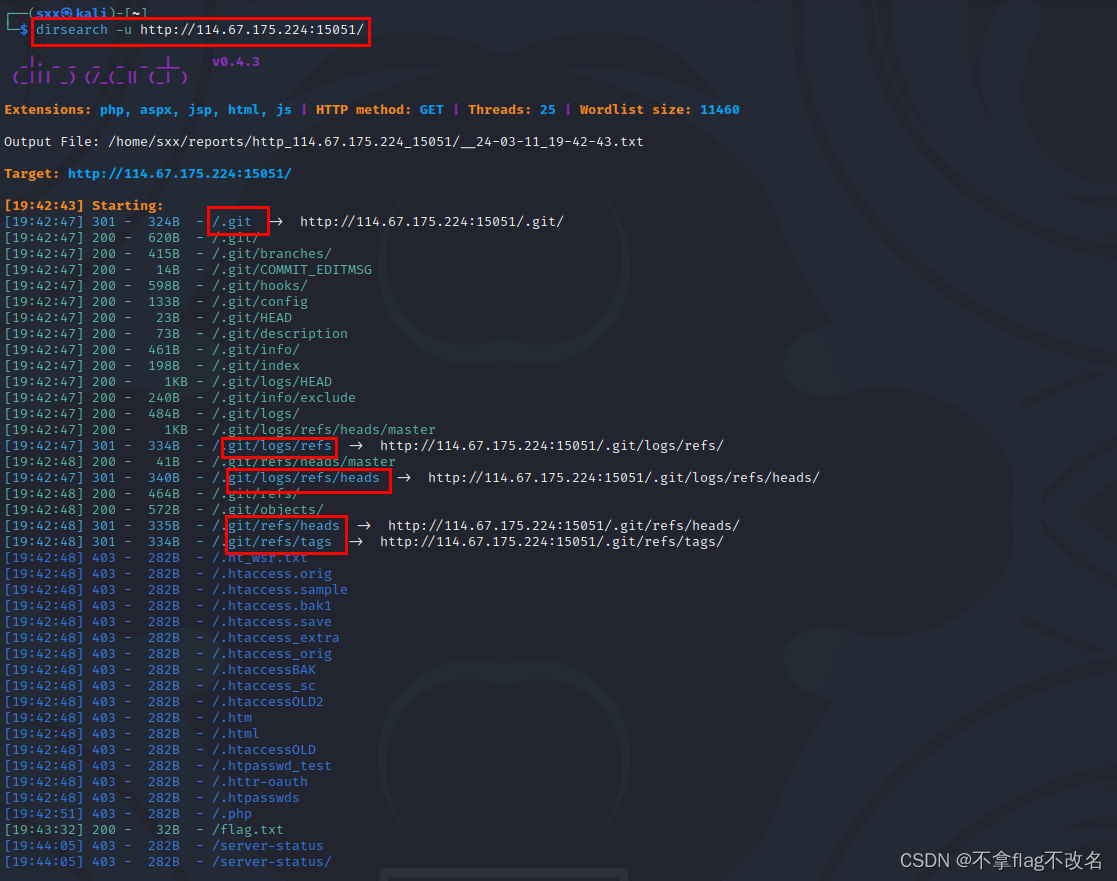Select the /.htaccess_extra path

(276, 638)
